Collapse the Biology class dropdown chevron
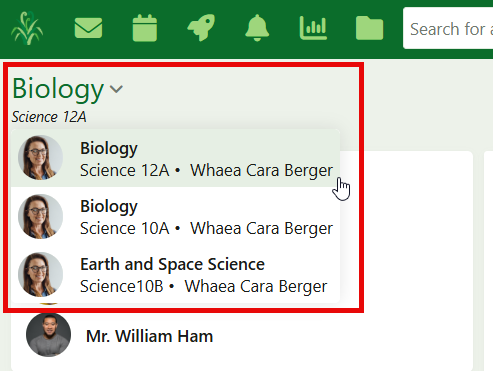Viewport: 493px width, 371px height. [117, 89]
